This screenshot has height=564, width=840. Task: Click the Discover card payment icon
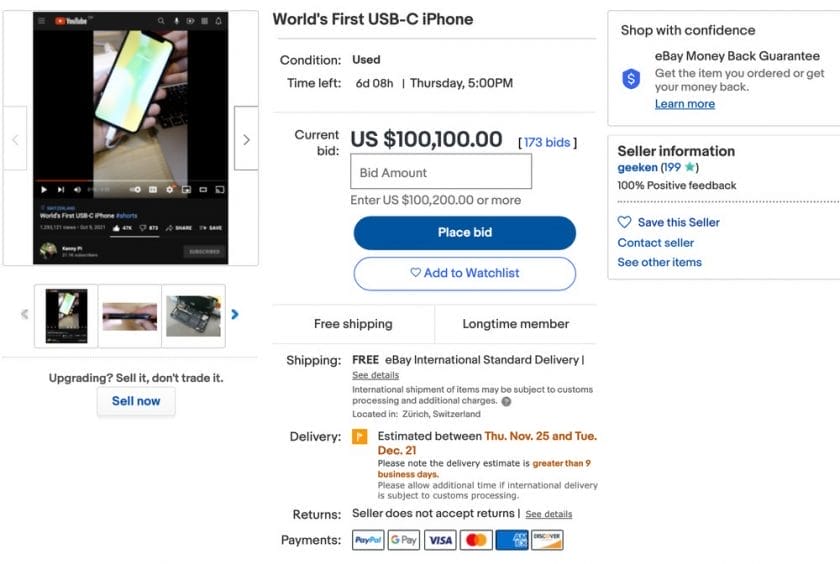[x=547, y=540]
